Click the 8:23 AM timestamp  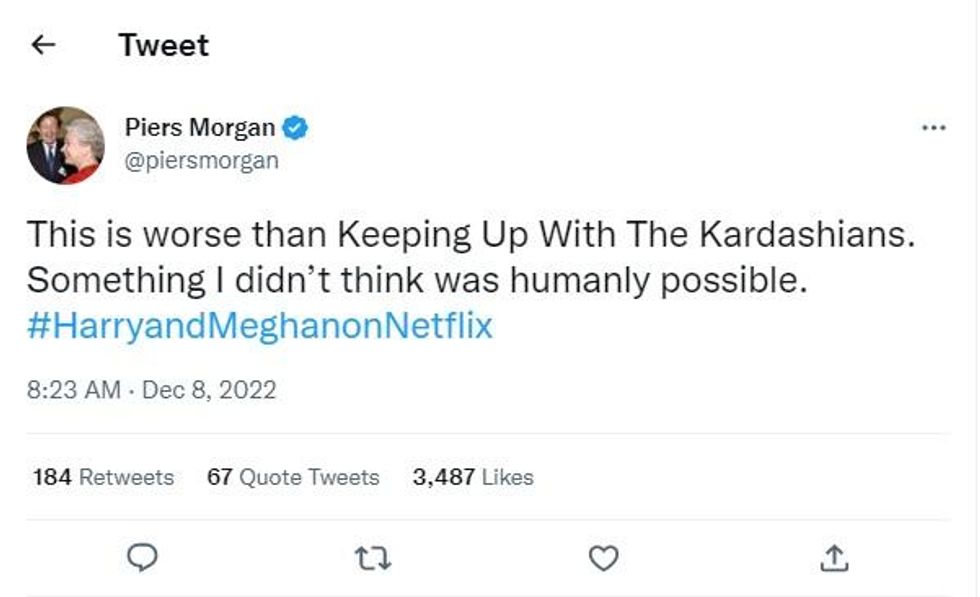tap(74, 389)
